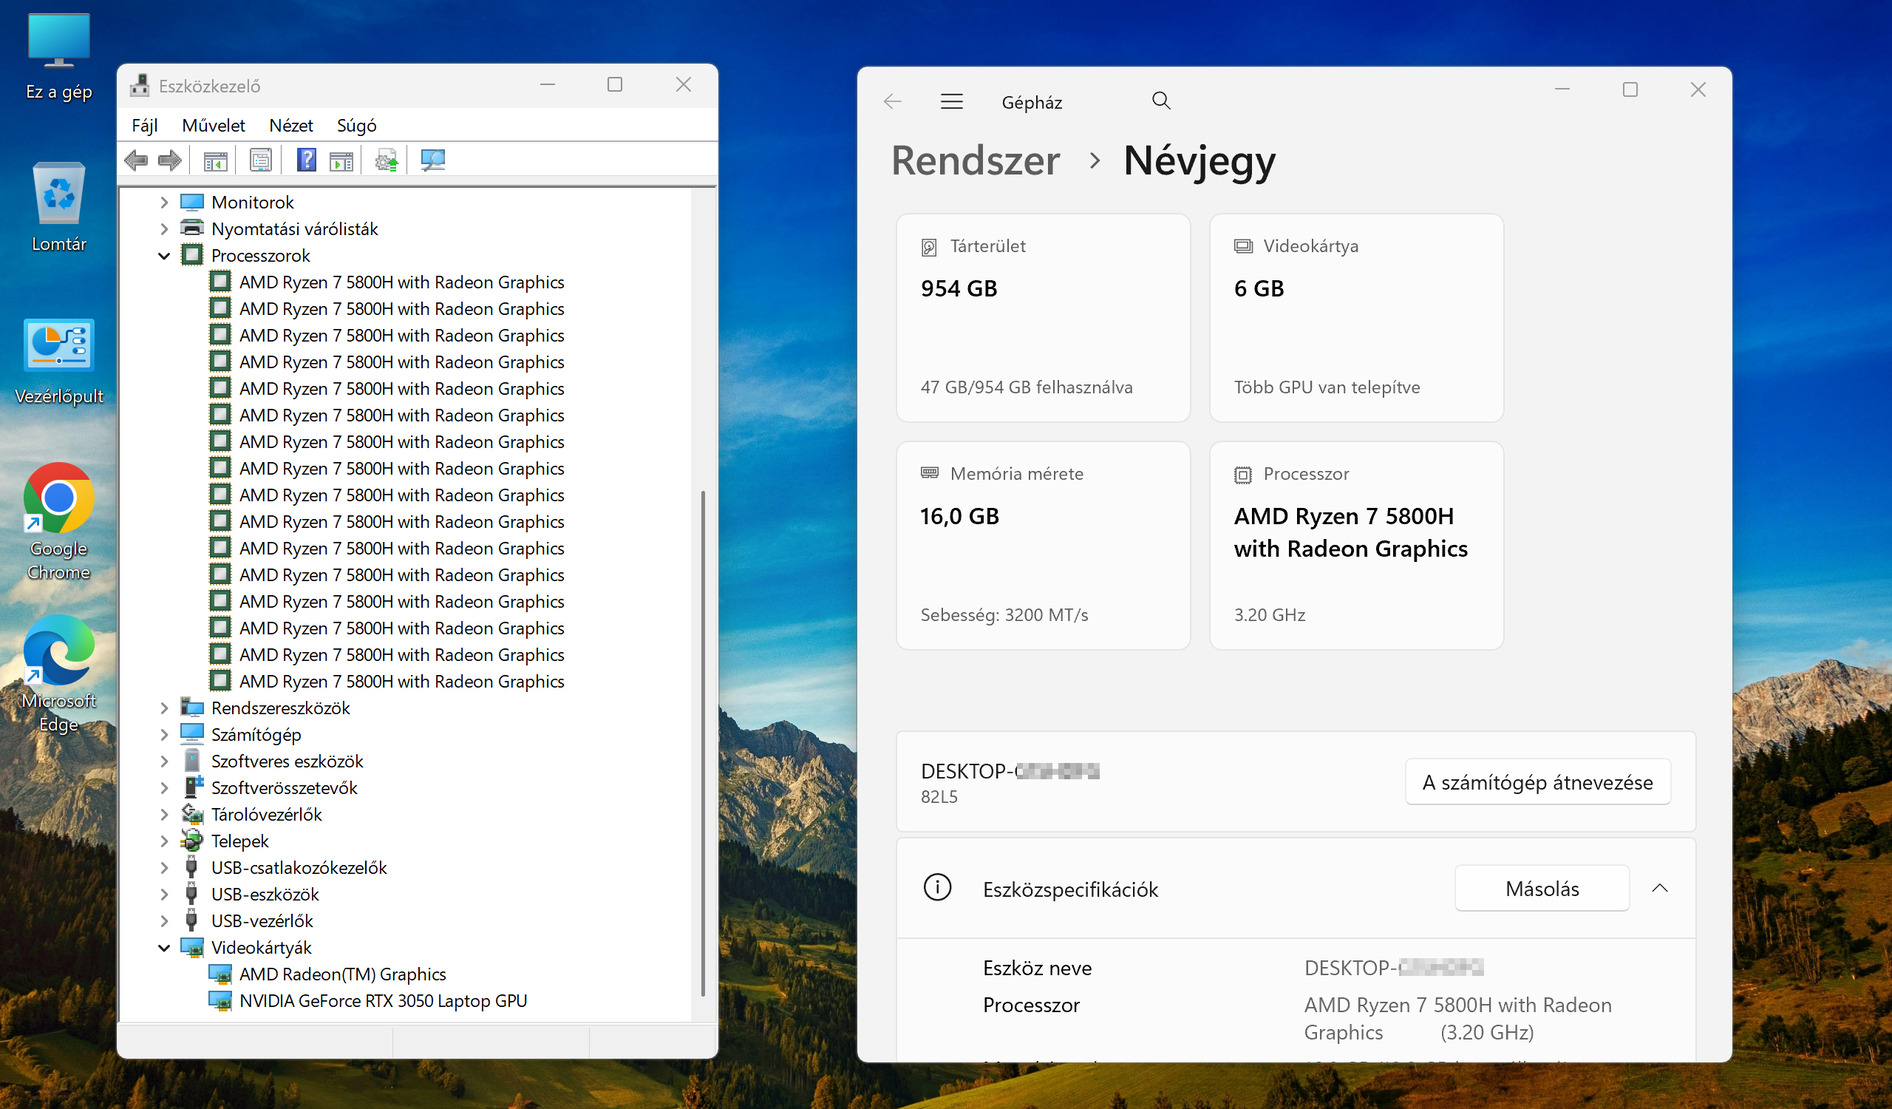1892x1109 pixels.
Task: Click the info icon beside Eszközspecifikációk
Action: (937, 888)
